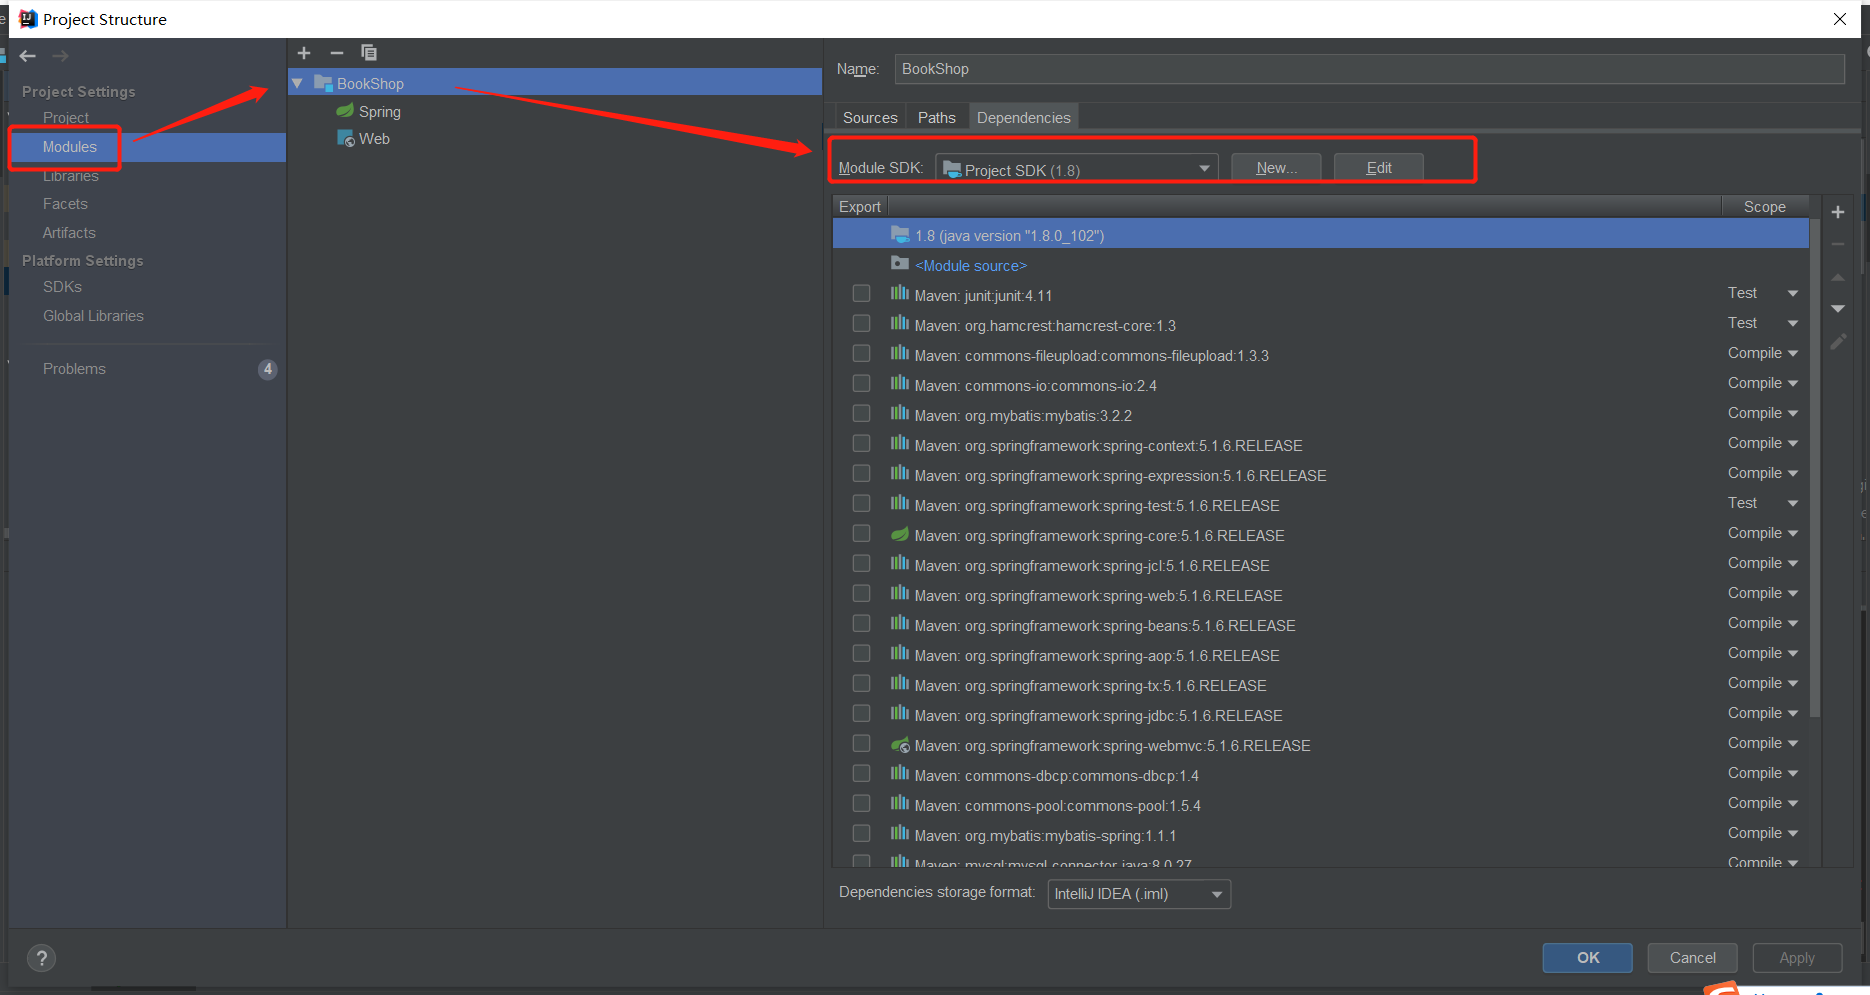The height and width of the screenshot is (995, 1870).
Task: Click the Problems count badge 4
Action: (267, 369)
